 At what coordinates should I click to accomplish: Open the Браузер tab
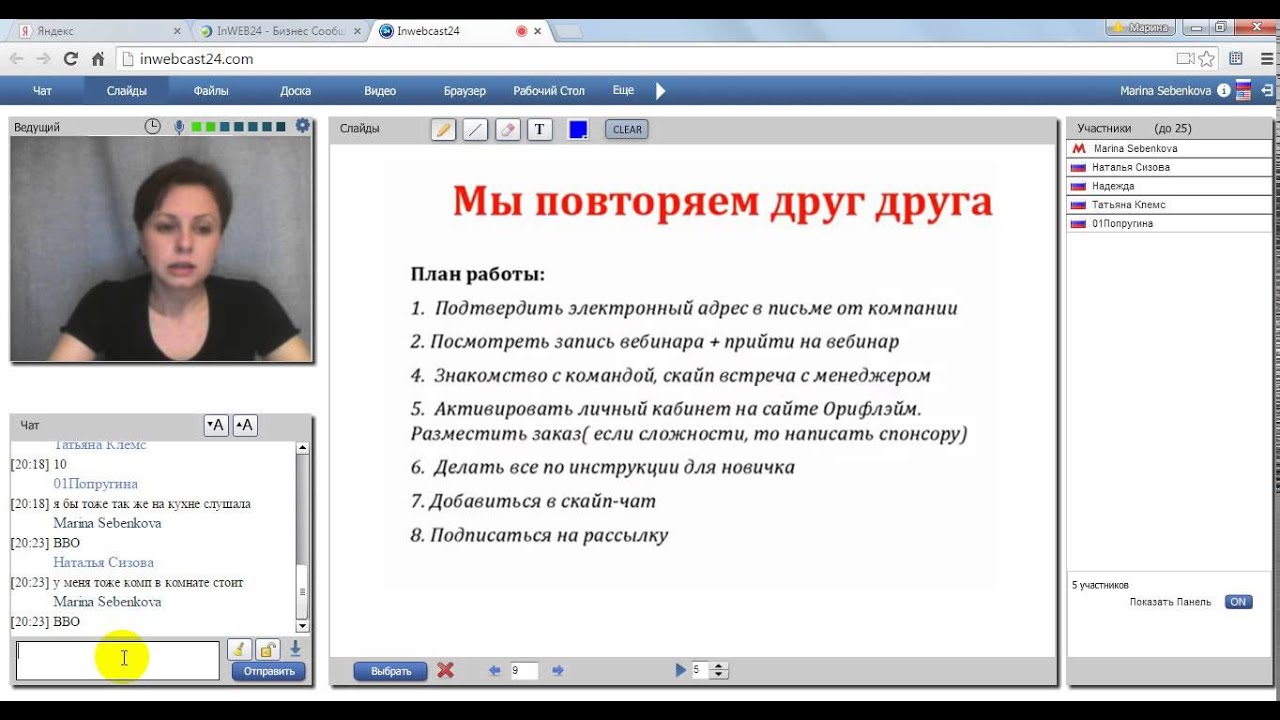[464, 91]
